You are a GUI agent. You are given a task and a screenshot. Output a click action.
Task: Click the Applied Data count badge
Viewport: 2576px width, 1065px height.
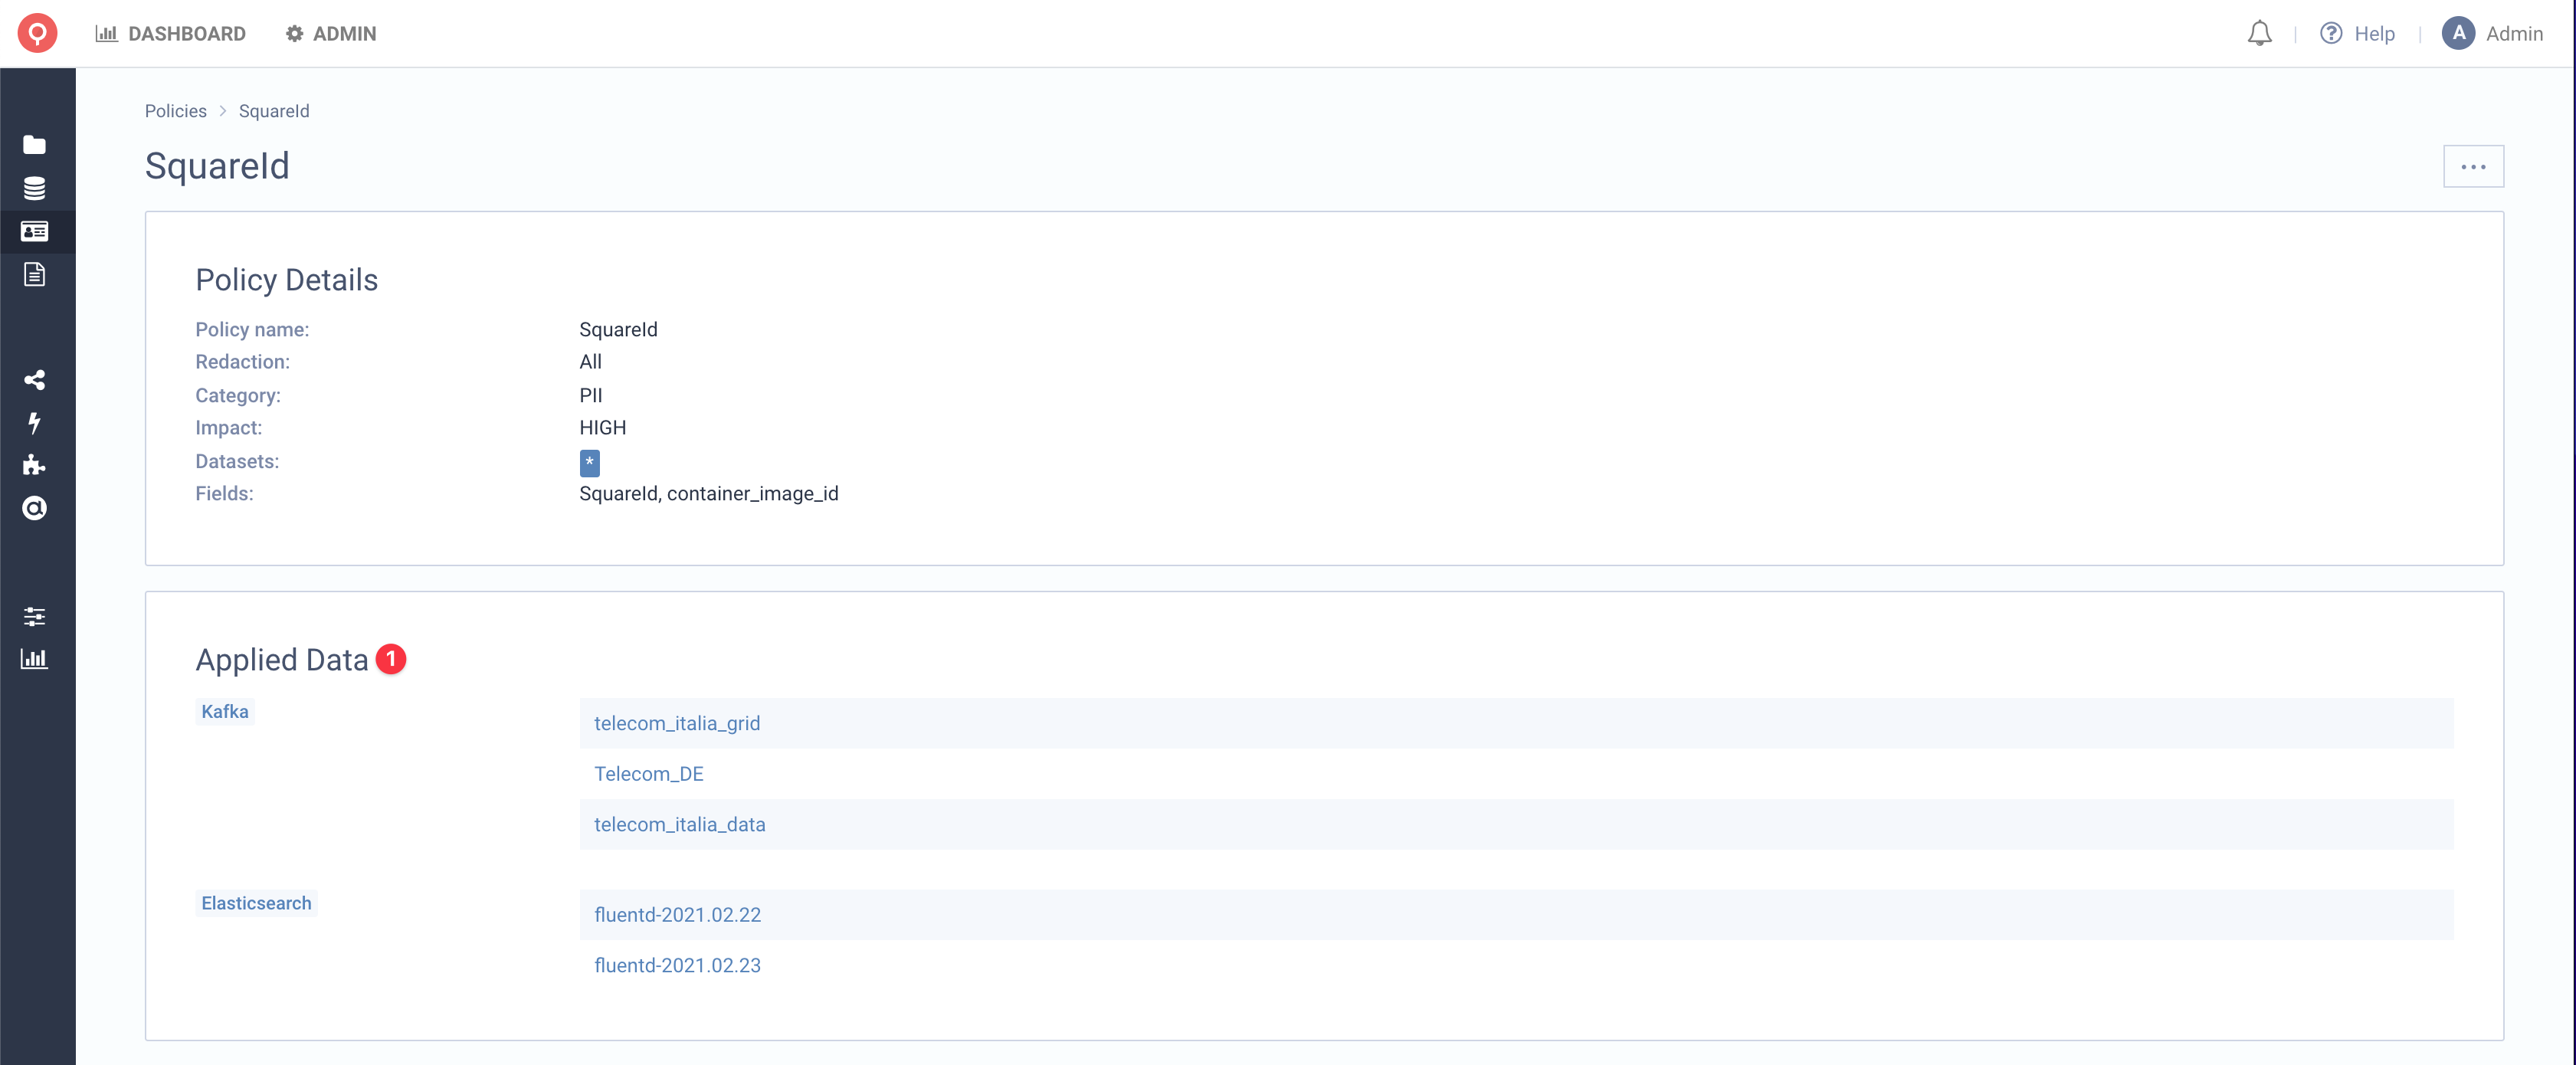coord(391,659)
